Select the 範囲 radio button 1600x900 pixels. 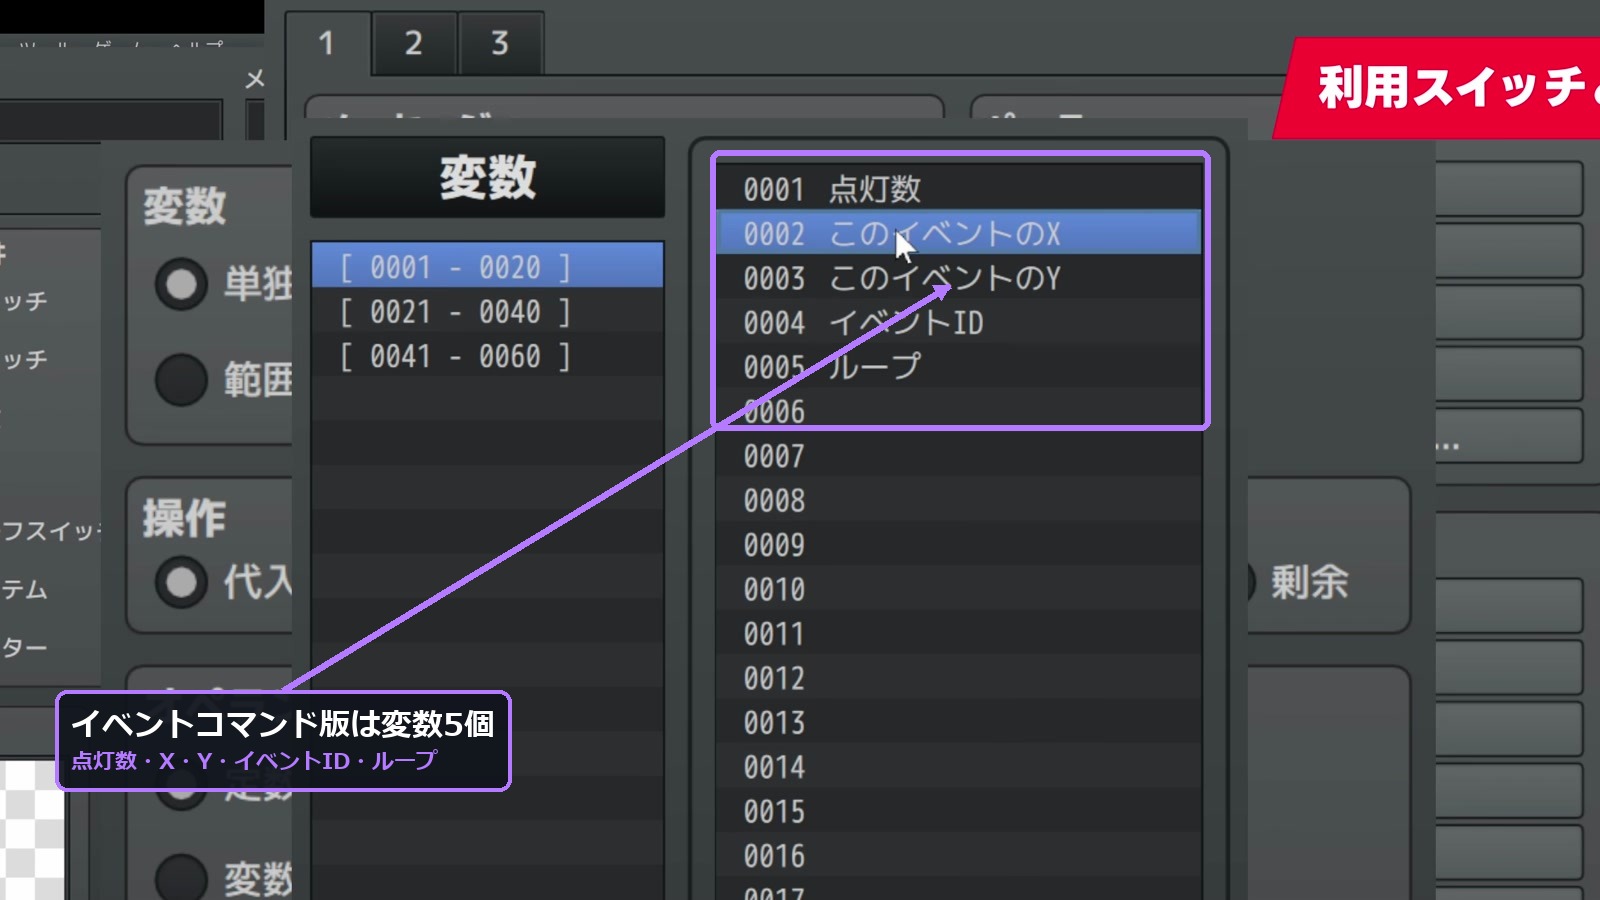pyautogui.click(x=181, y=380)
